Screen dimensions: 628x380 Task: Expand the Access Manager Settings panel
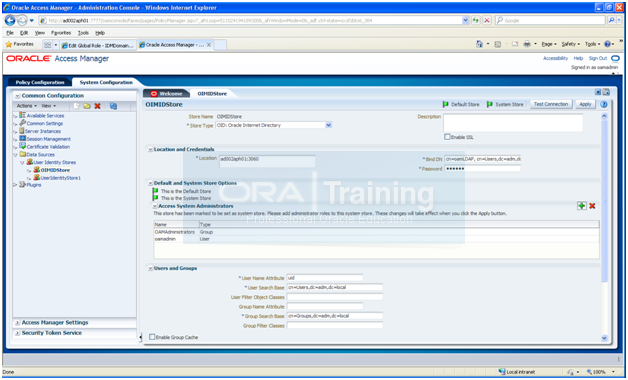pyautogui.click(x=18, y=323)
